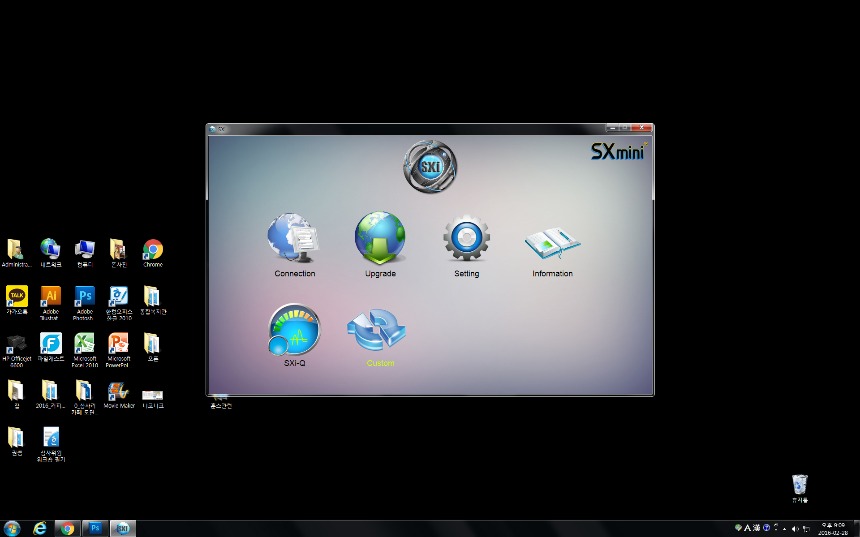Screen dimensions: 860x537
Task: Click the 'Setting' label text
Action: coord(466,273)
